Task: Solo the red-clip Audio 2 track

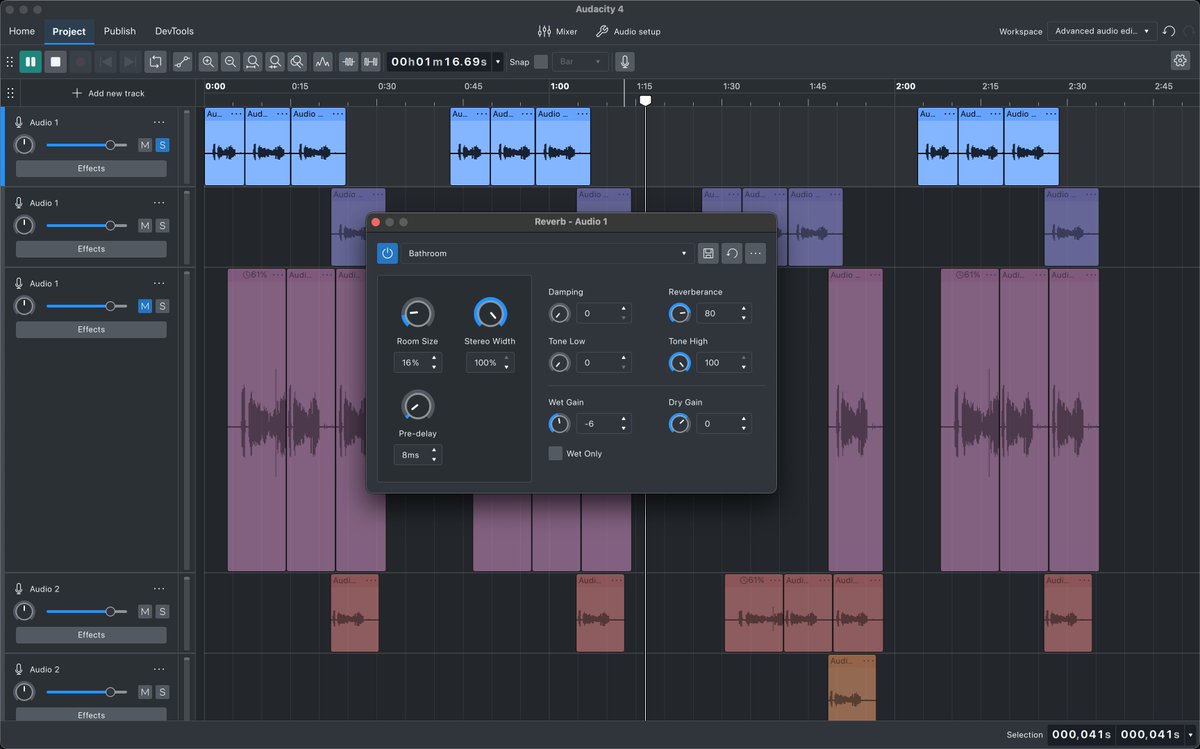Action: tap(162, 612)
